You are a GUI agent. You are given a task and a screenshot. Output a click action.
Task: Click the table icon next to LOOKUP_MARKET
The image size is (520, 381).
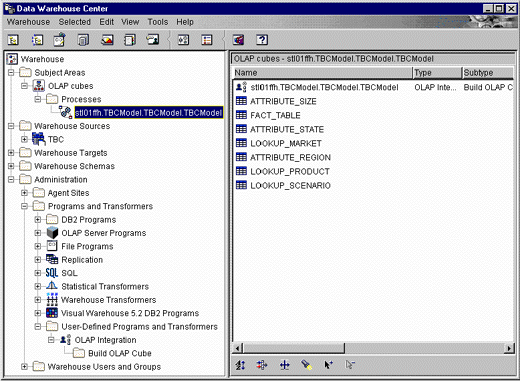point(241,143)
